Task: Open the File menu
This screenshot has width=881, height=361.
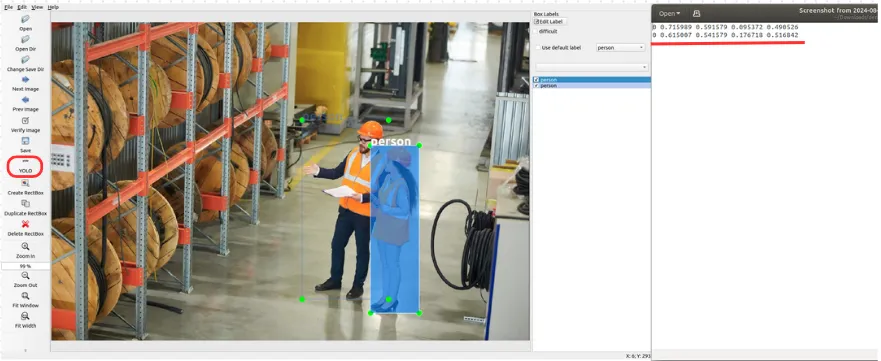Action: click(x=8, y=7)
